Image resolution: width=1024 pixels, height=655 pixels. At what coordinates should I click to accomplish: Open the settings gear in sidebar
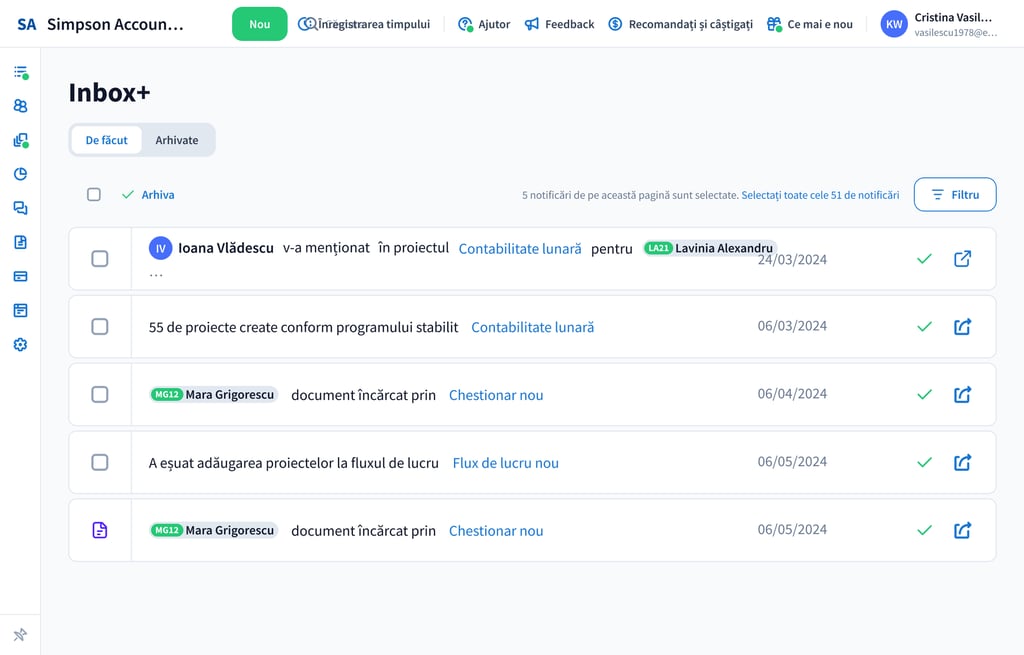click(20, 345)
